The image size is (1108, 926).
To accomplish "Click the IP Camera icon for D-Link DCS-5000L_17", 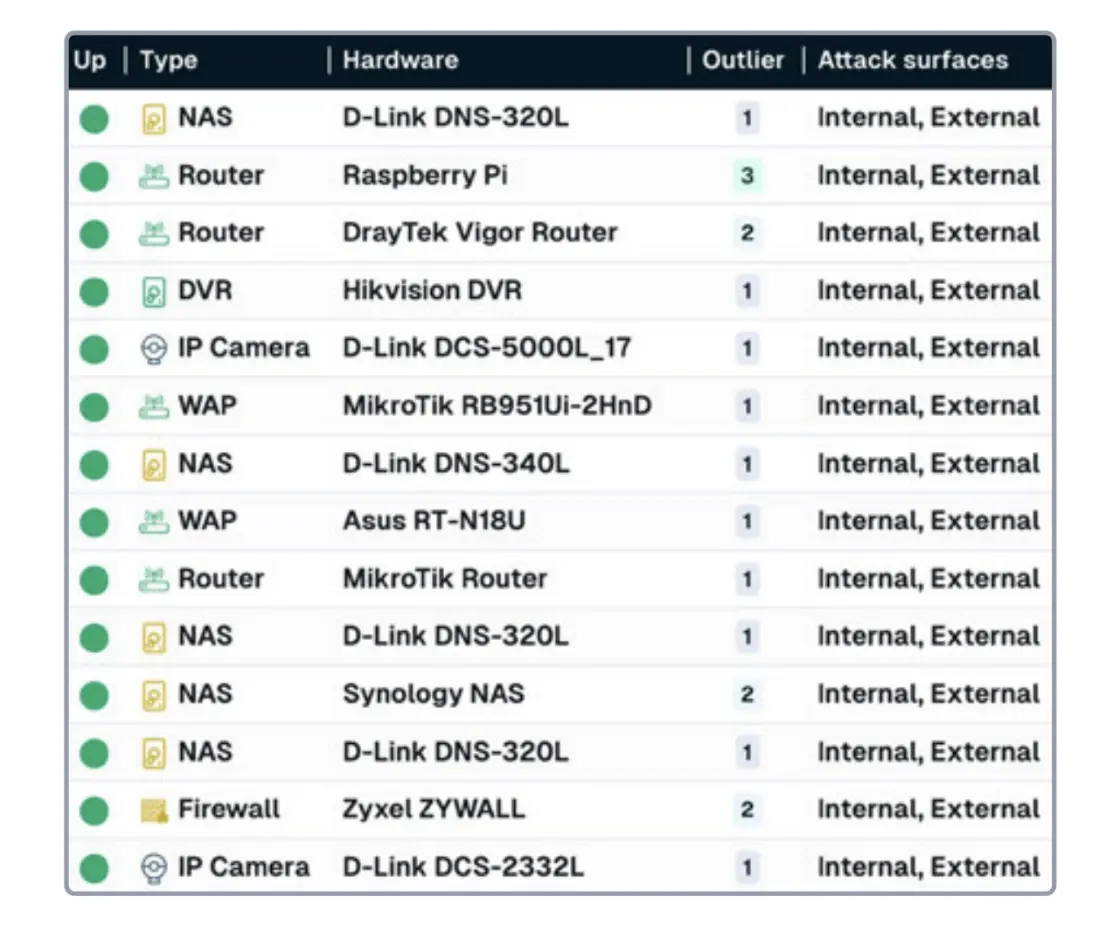I will [x=153, y=349].
